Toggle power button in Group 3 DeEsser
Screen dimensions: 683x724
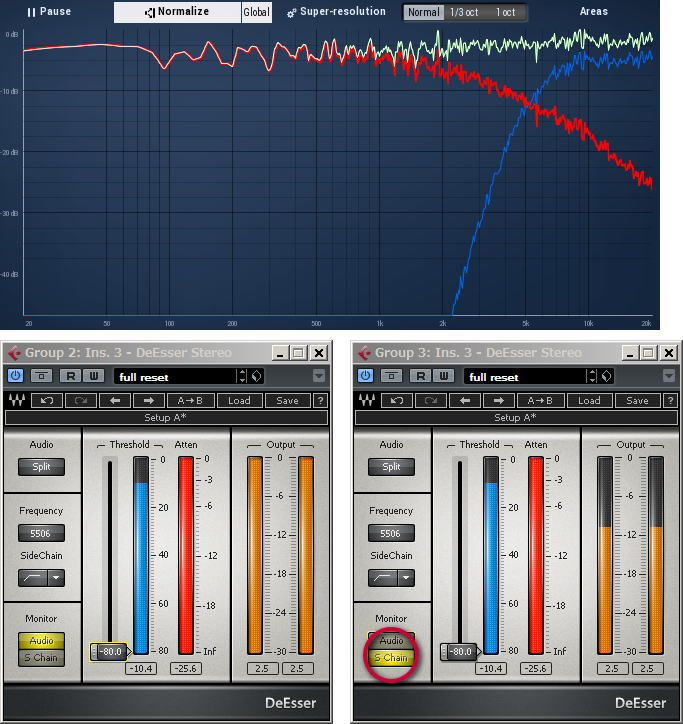(x=366, y=375)
